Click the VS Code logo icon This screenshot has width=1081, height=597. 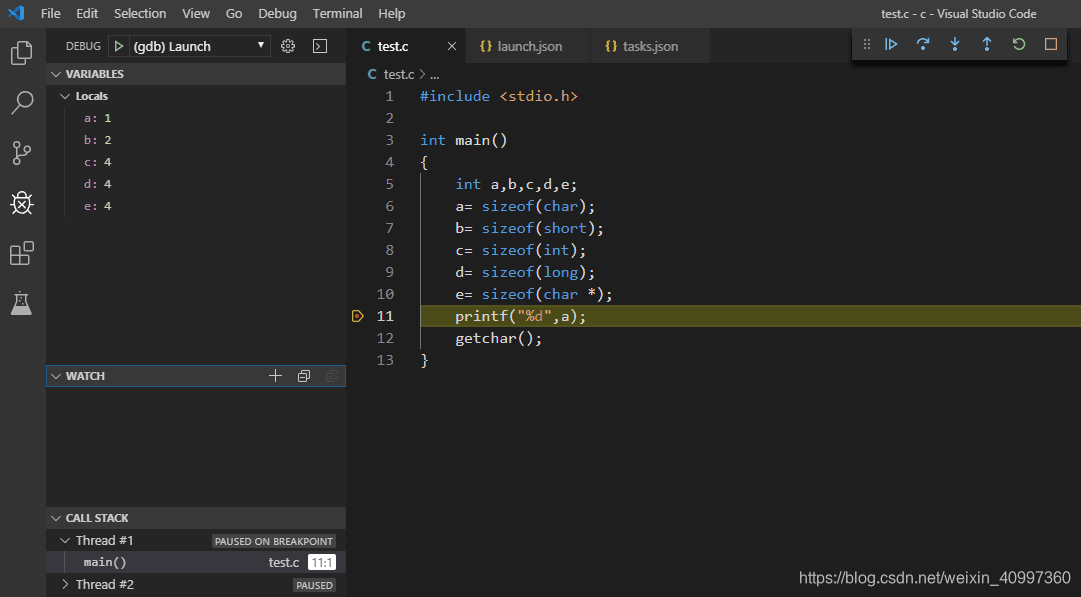16,13
